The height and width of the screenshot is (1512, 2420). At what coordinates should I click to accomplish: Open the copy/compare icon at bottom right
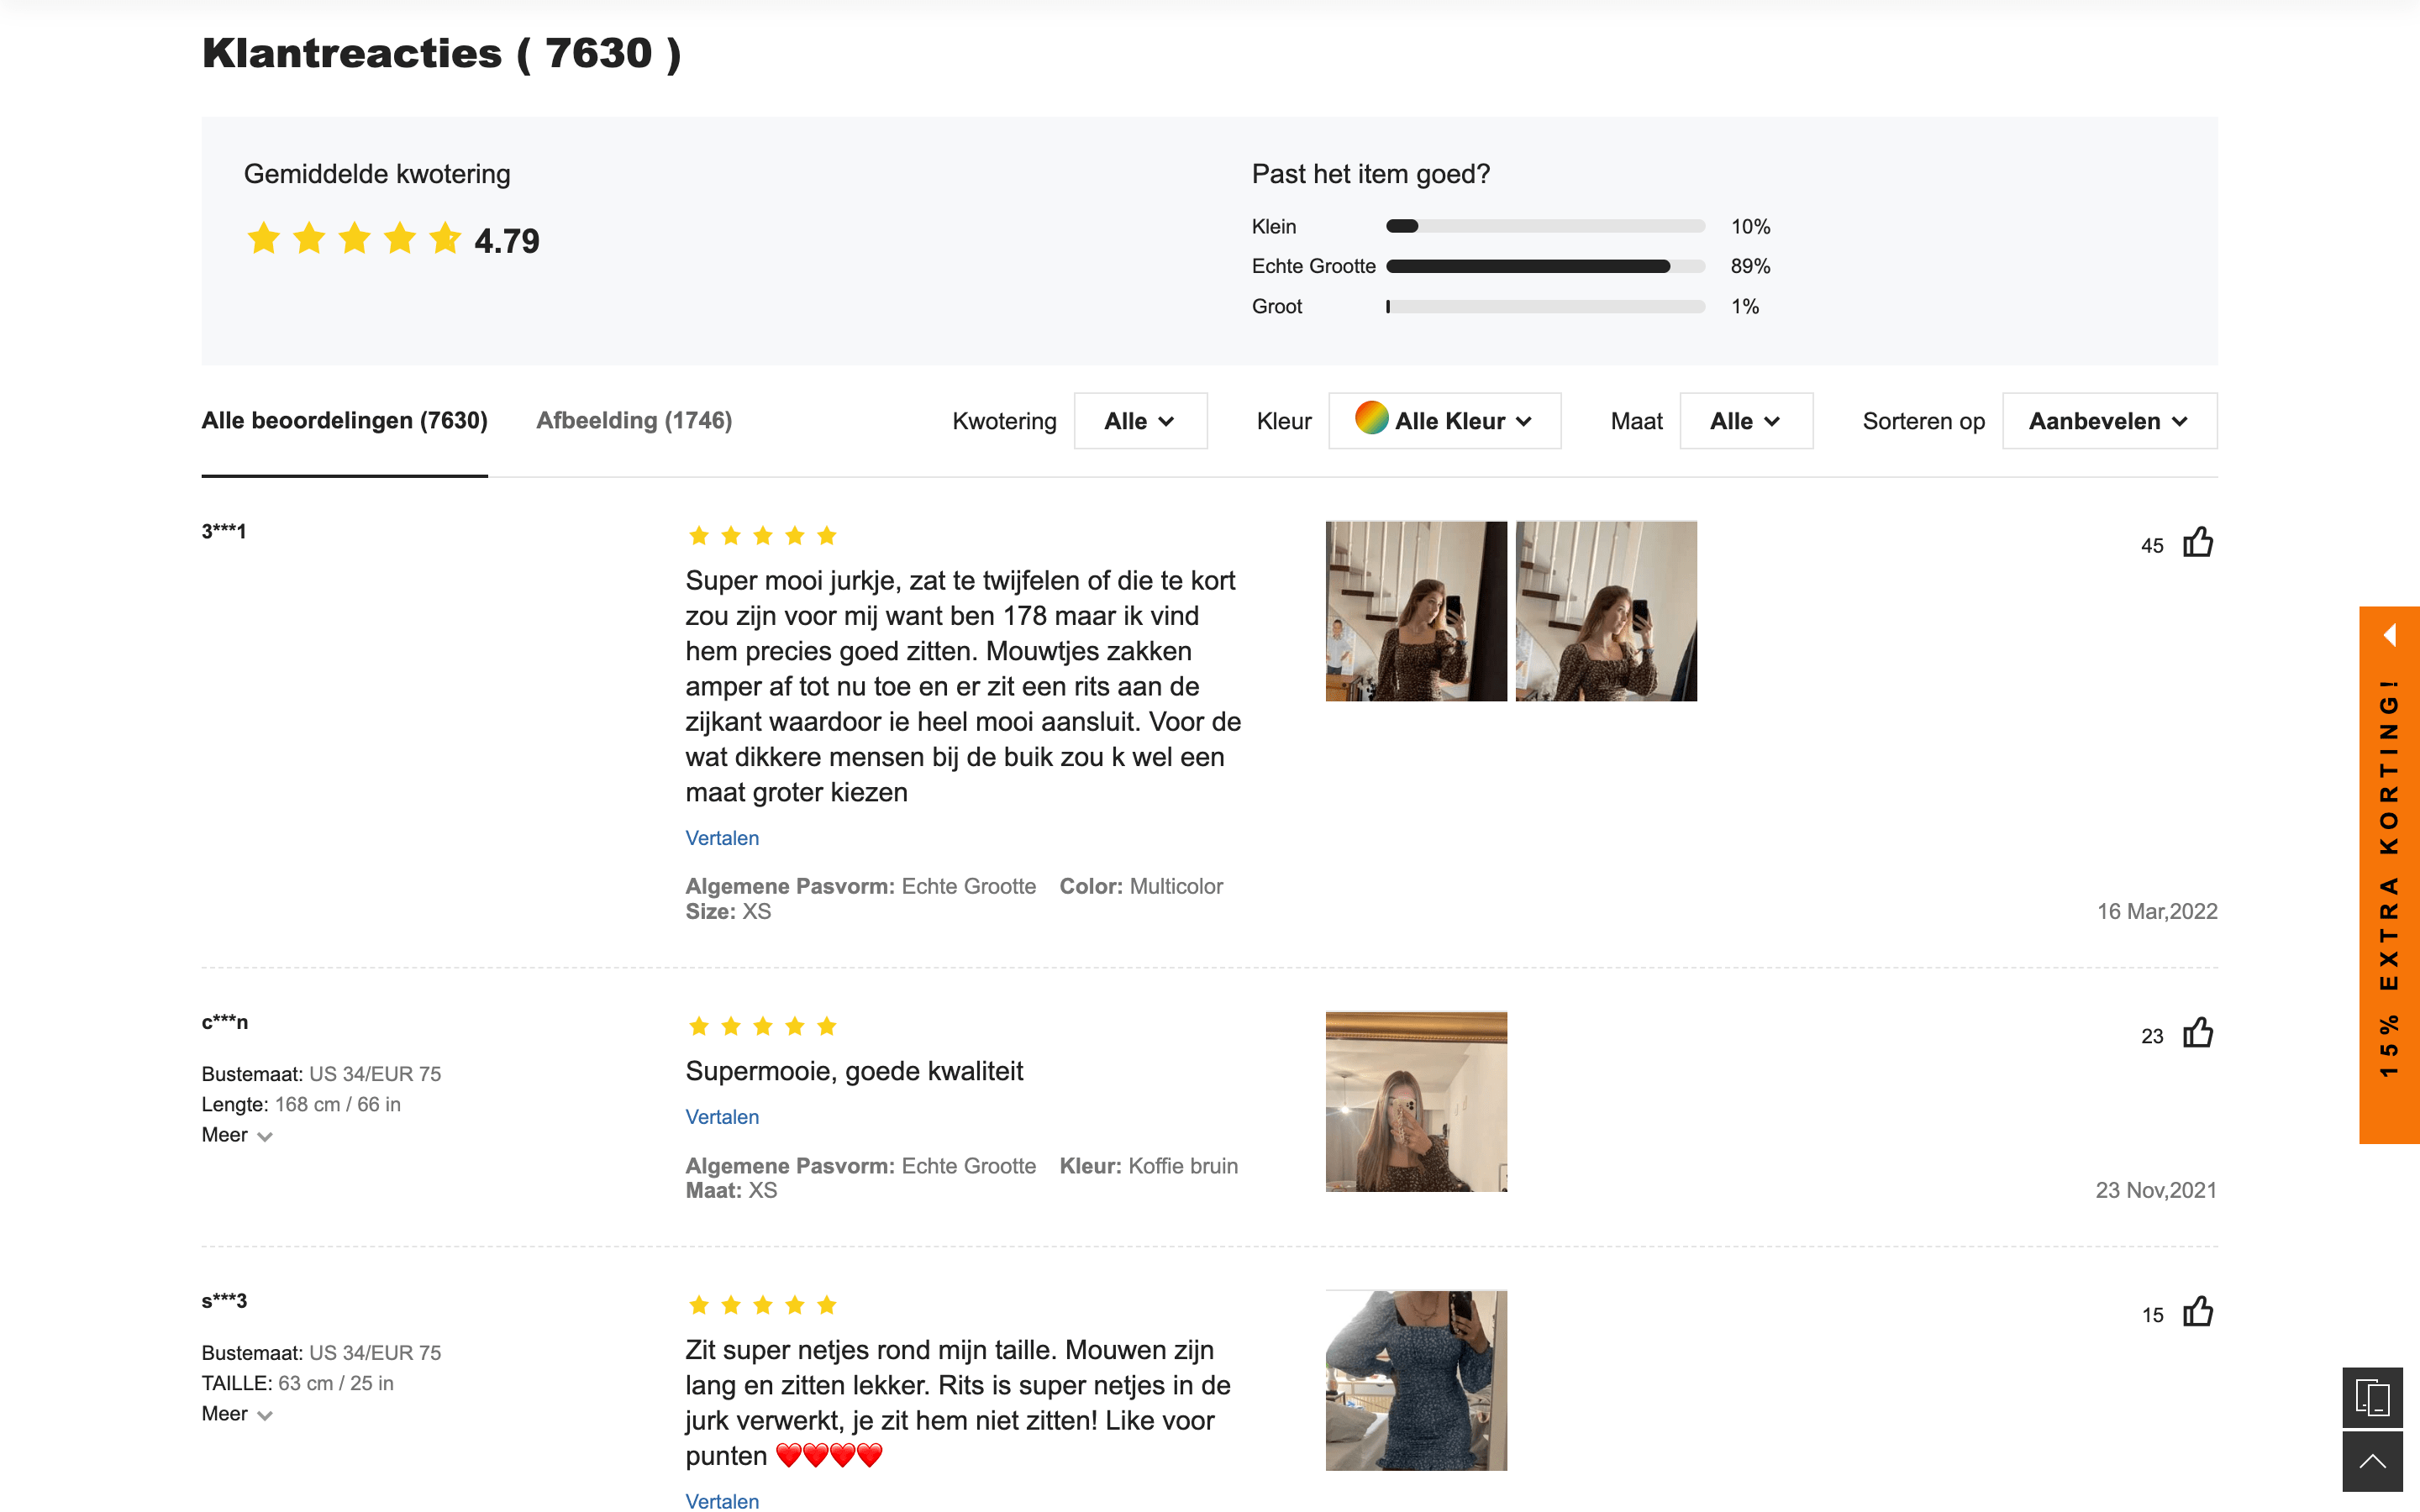pos(2372,1397)
